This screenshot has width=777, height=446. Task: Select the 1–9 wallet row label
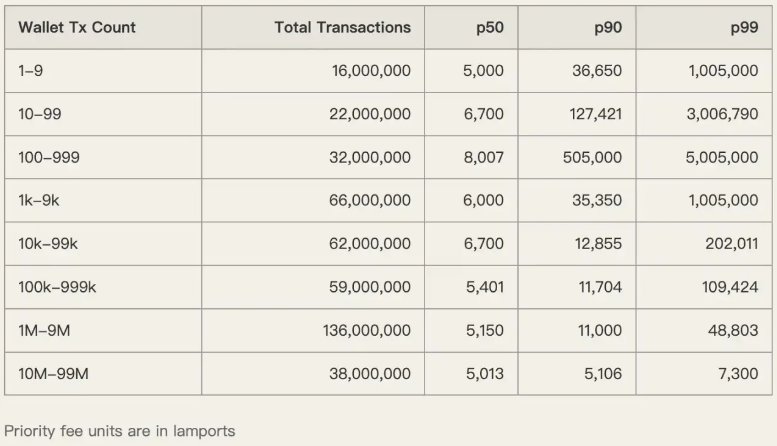32,71
